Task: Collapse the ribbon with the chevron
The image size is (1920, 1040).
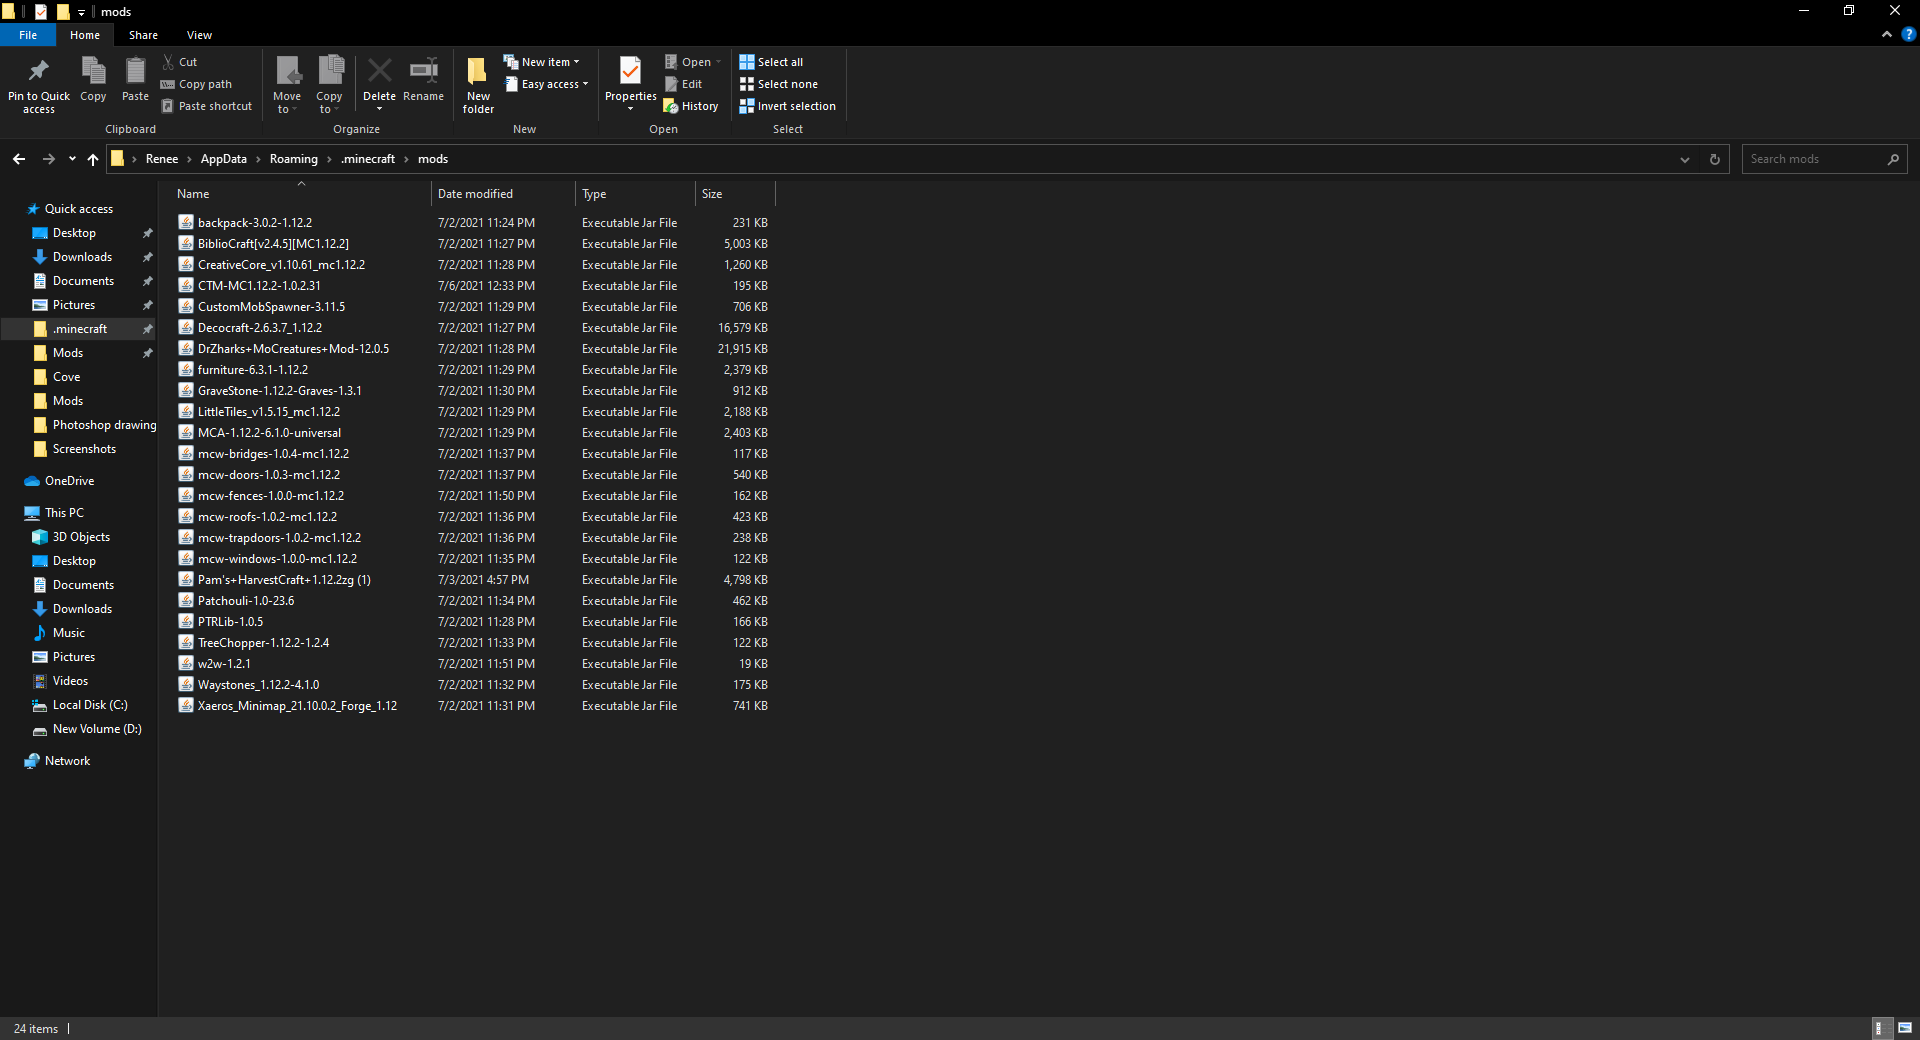Action: [1886, 34]
